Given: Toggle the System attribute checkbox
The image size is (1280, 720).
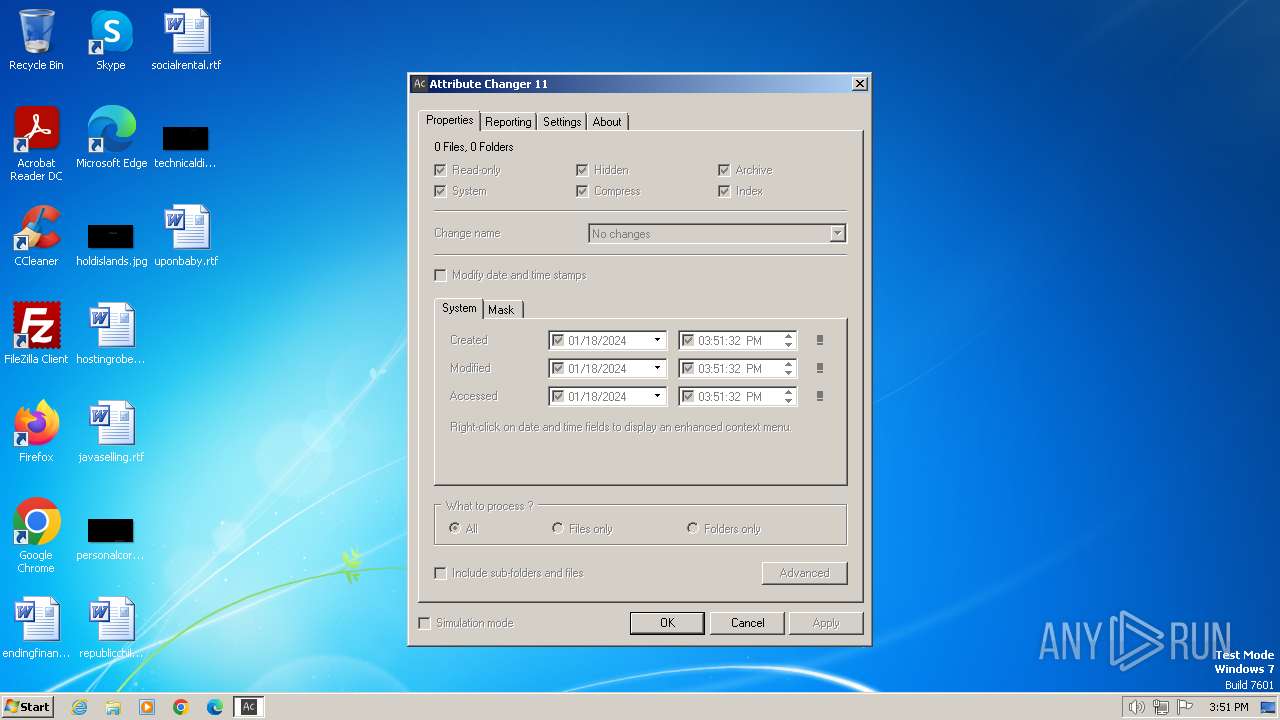Looking at the screenshot, I should (440, 191).
